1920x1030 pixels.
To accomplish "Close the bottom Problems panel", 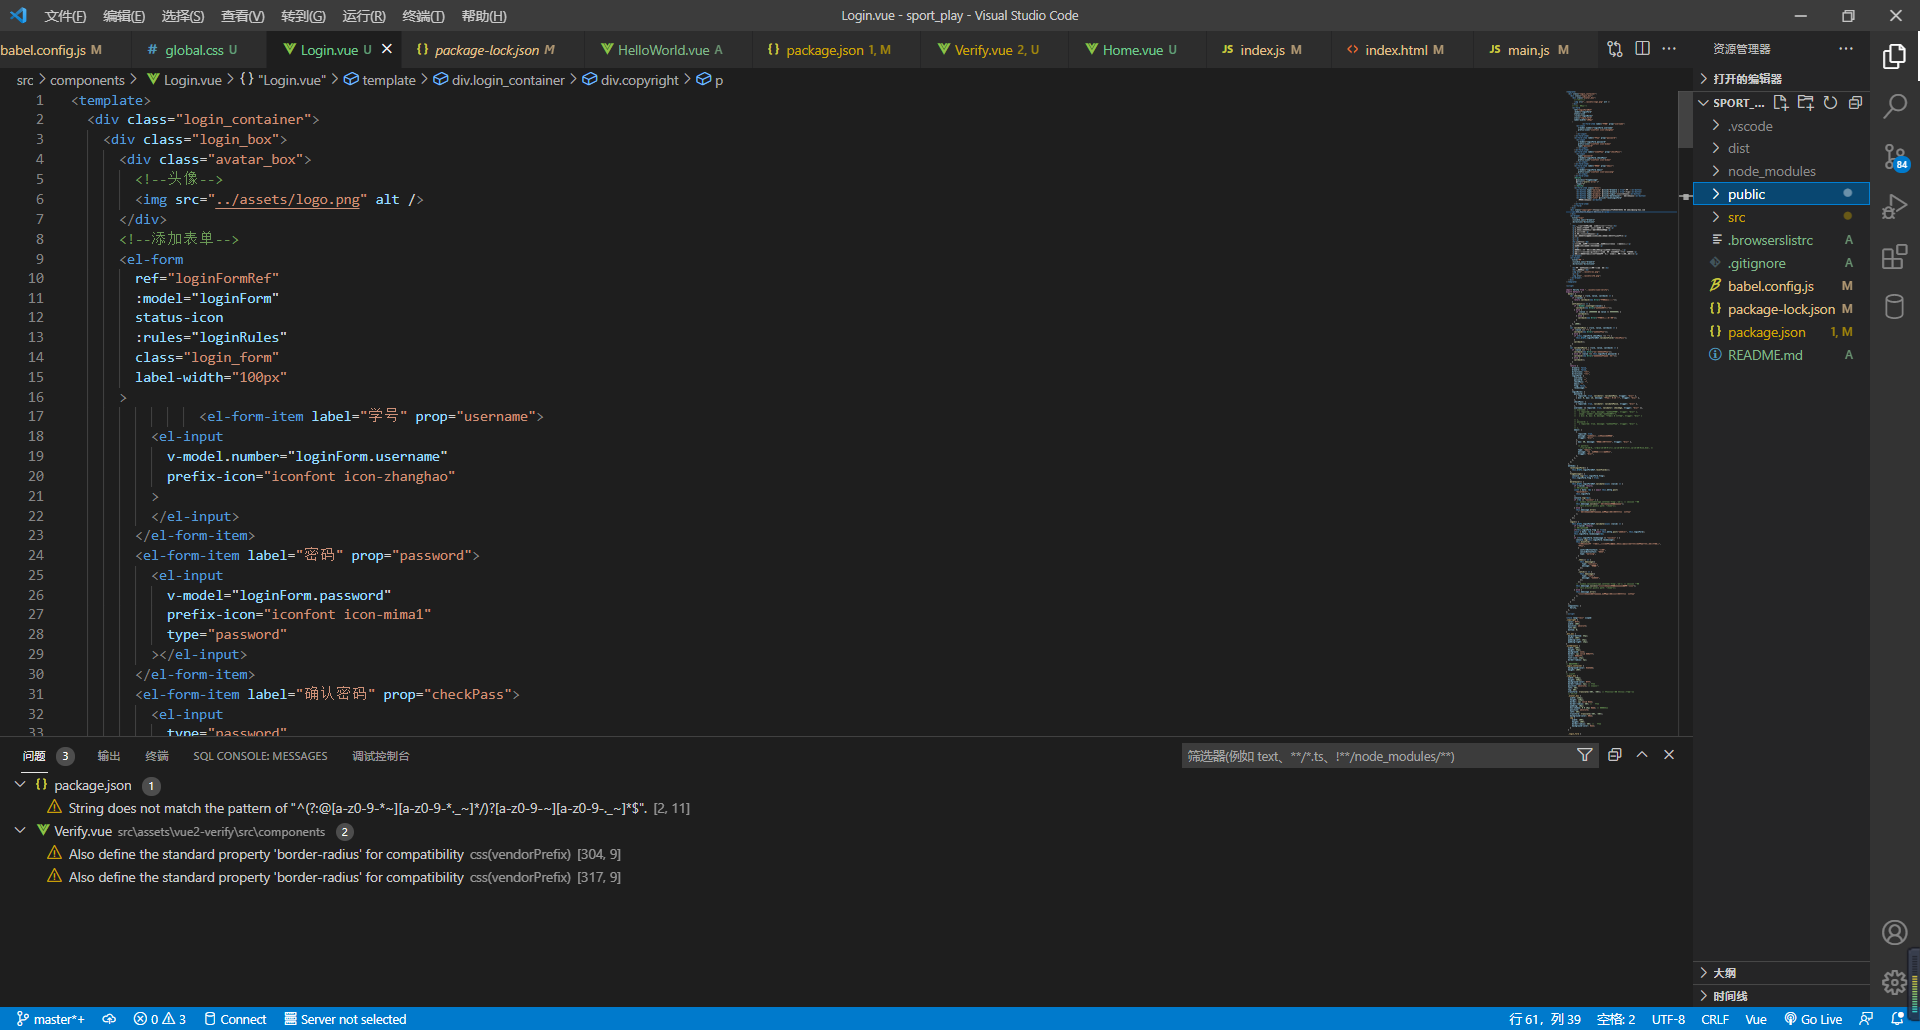I will 1669,755.
